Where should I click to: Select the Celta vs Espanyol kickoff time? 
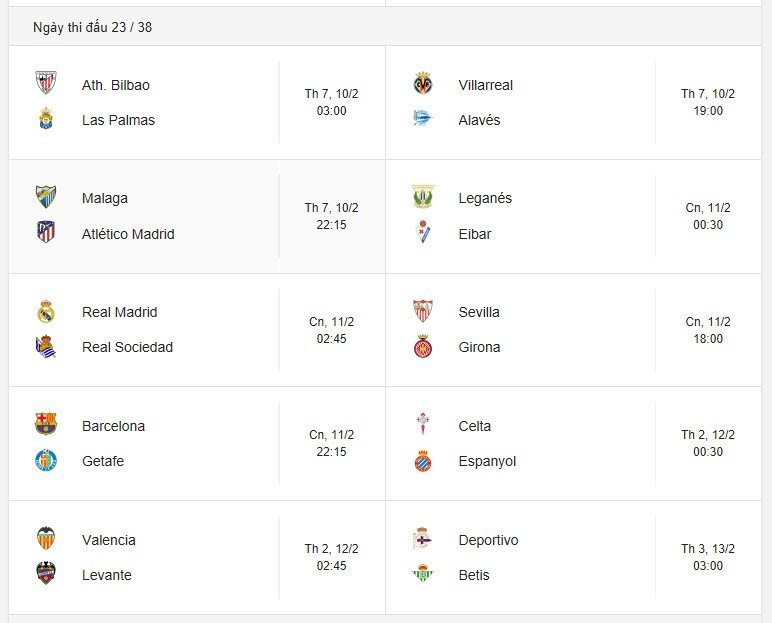tap(708, 443)
